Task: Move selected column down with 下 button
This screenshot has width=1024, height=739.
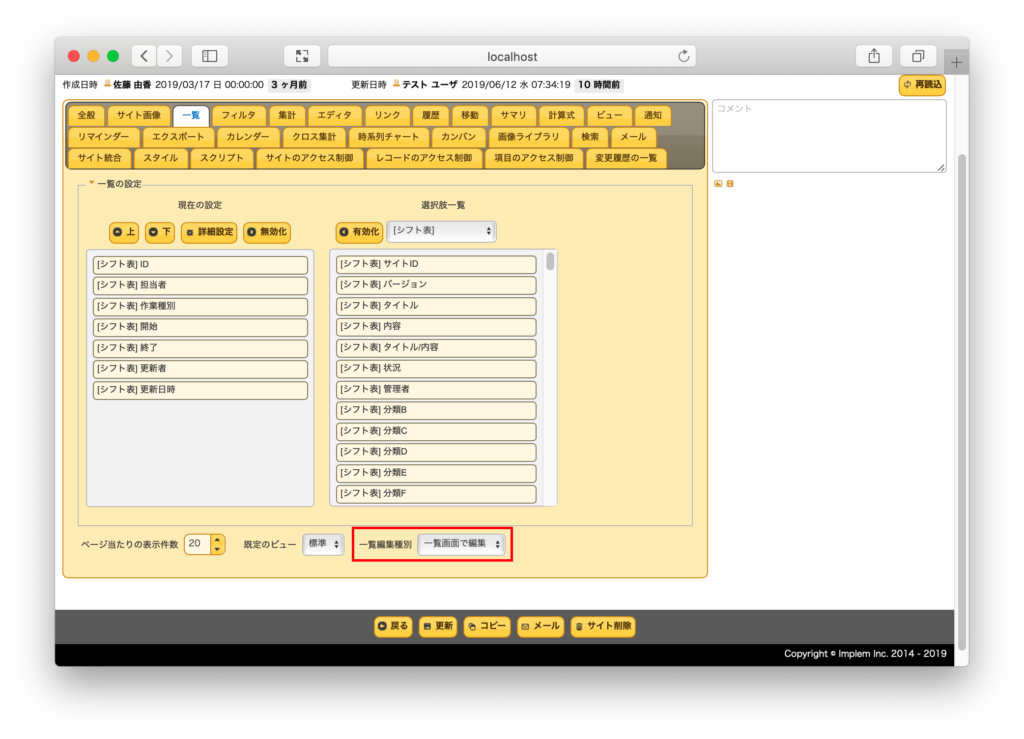Action: 160,232
